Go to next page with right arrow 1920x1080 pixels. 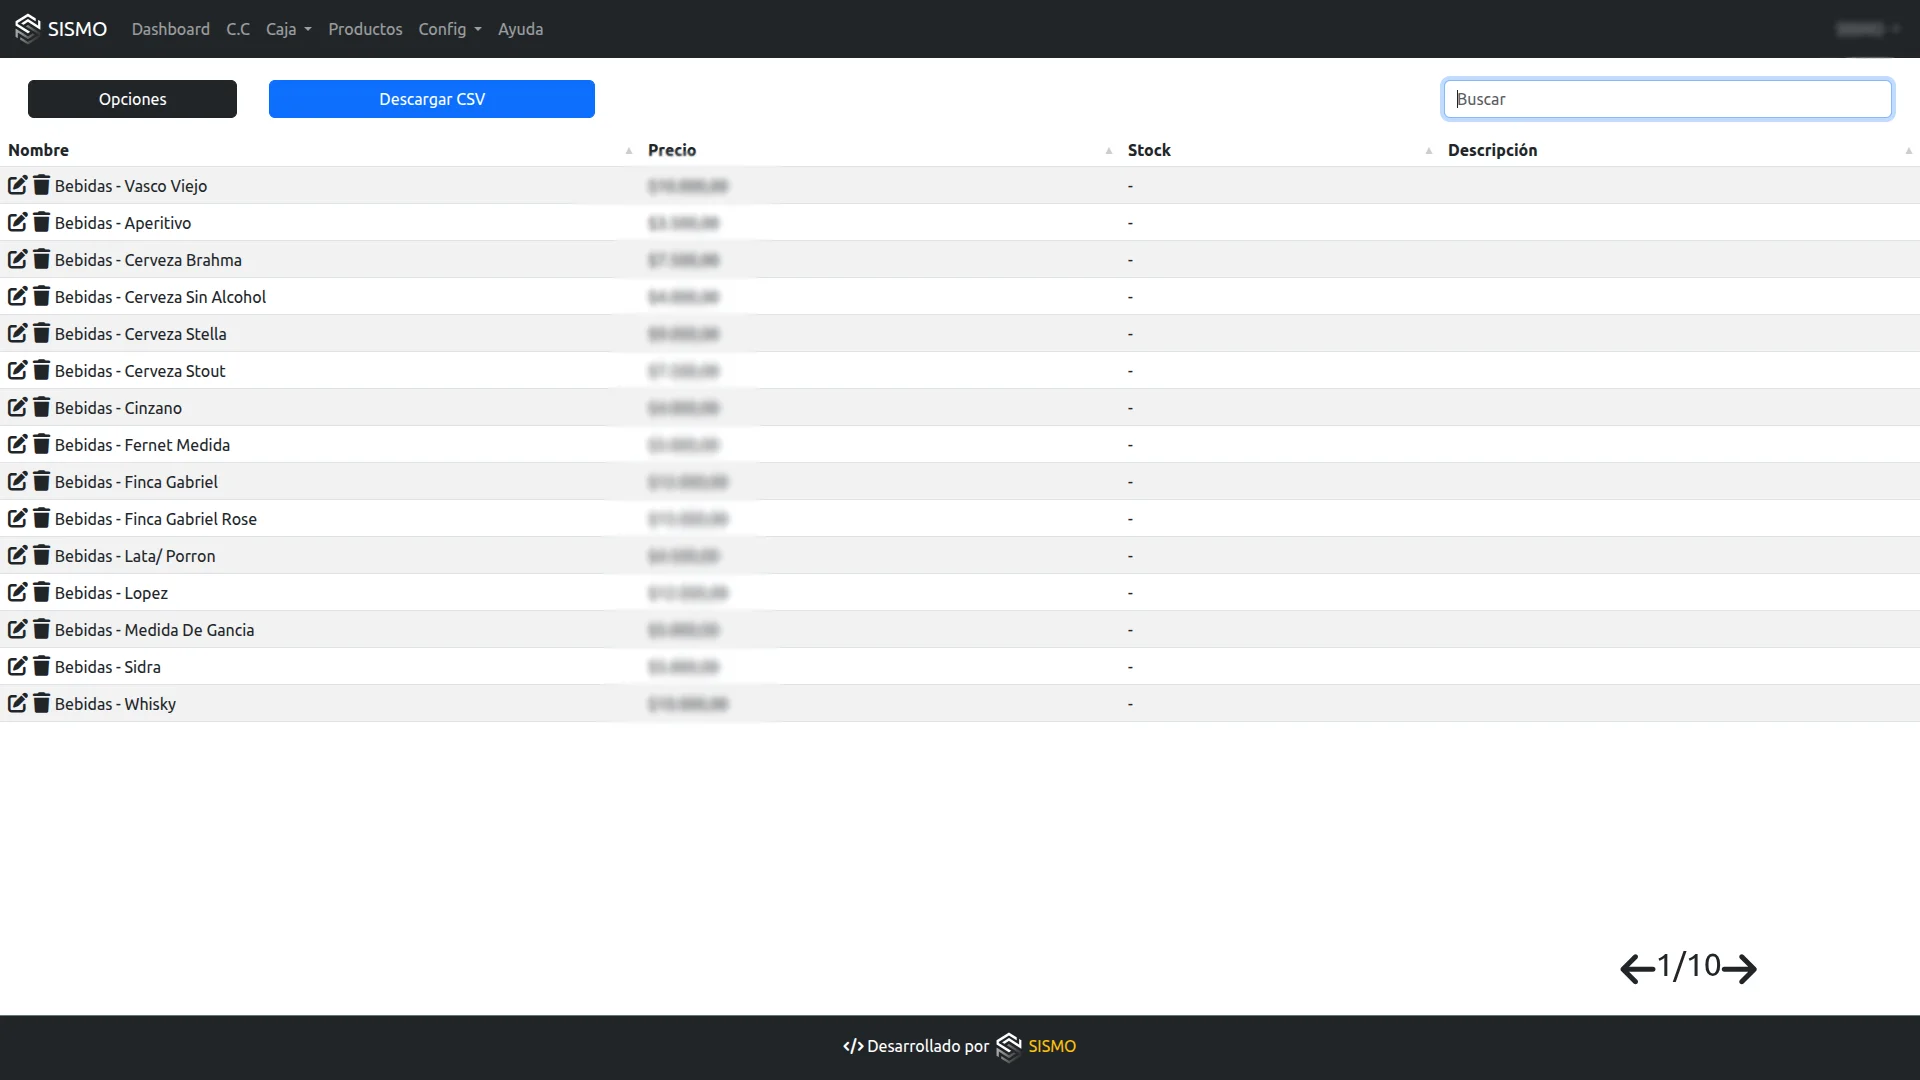[x=1740, y=968]
